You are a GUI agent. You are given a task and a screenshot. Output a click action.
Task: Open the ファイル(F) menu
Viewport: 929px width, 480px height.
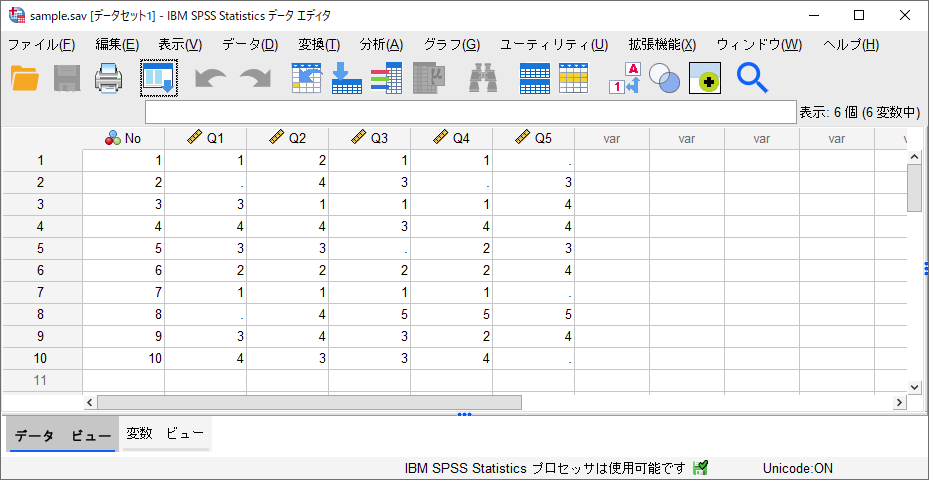click(x=41, y=44)
